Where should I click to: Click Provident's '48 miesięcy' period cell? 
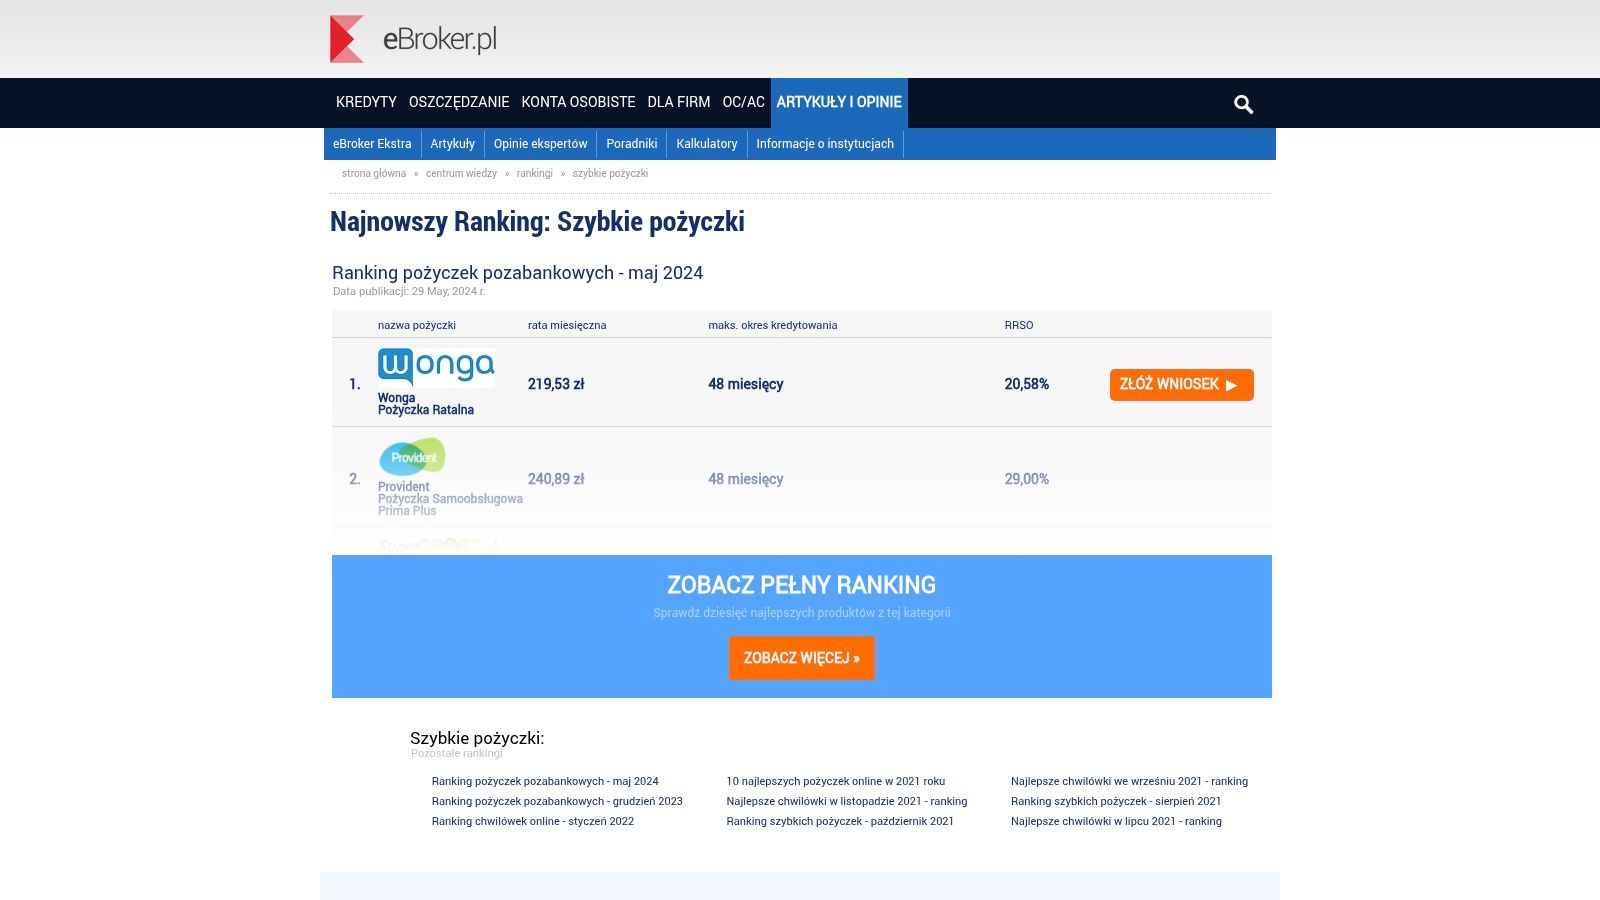pos(746,479)
